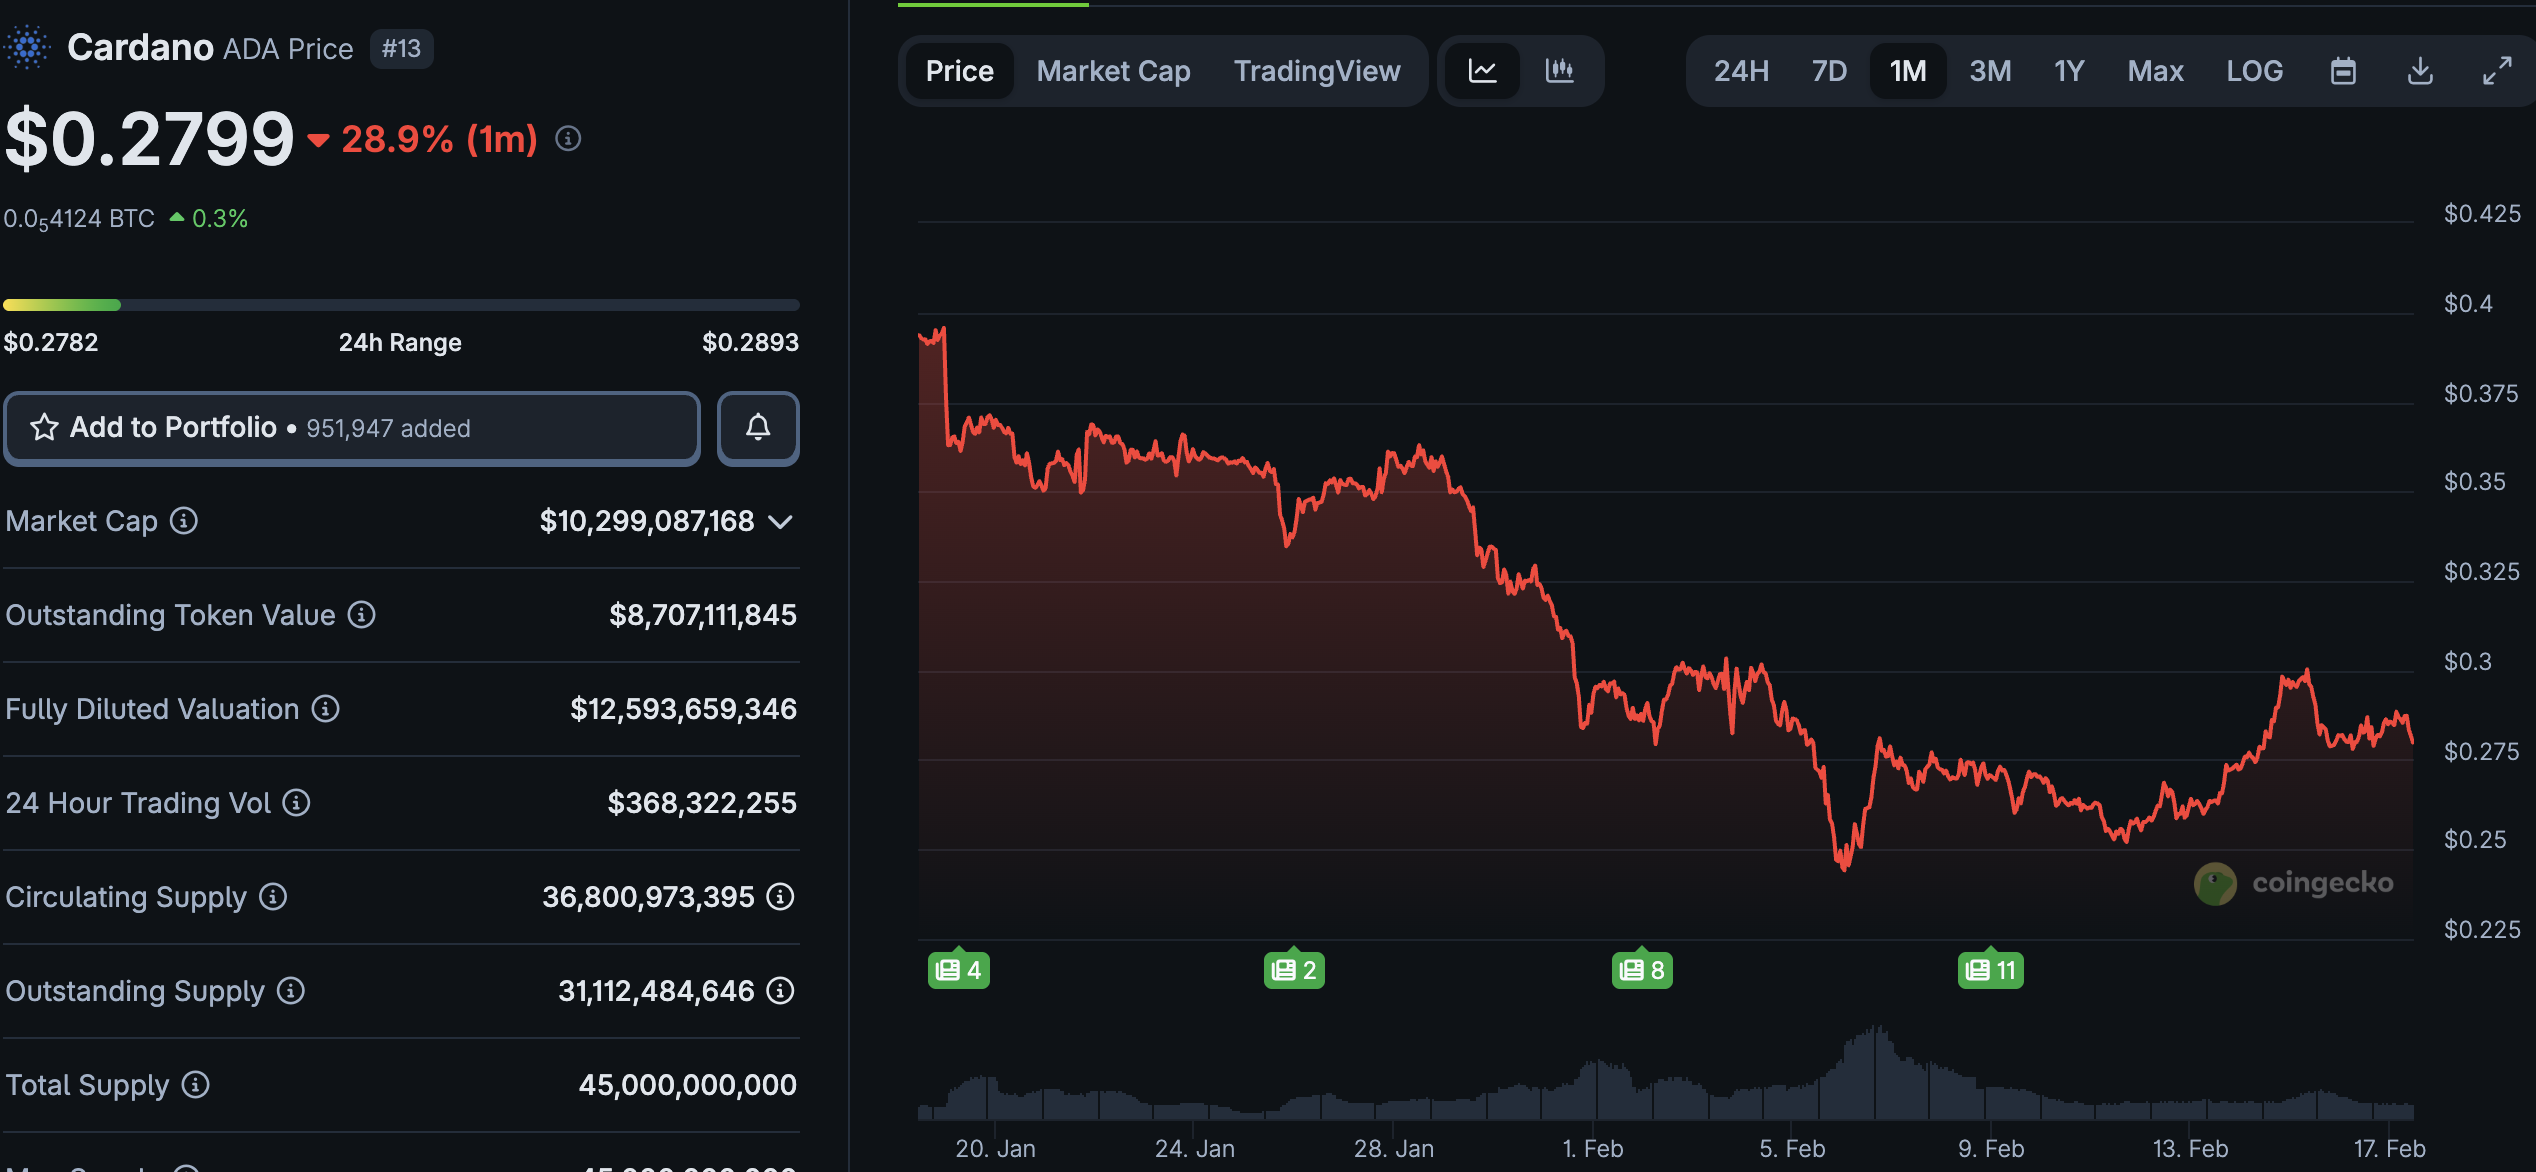The height and width of the screenshot is (1172, 2536).
Task: Show Fully Diluted Valuation info icon
Action: pos(326,709)
